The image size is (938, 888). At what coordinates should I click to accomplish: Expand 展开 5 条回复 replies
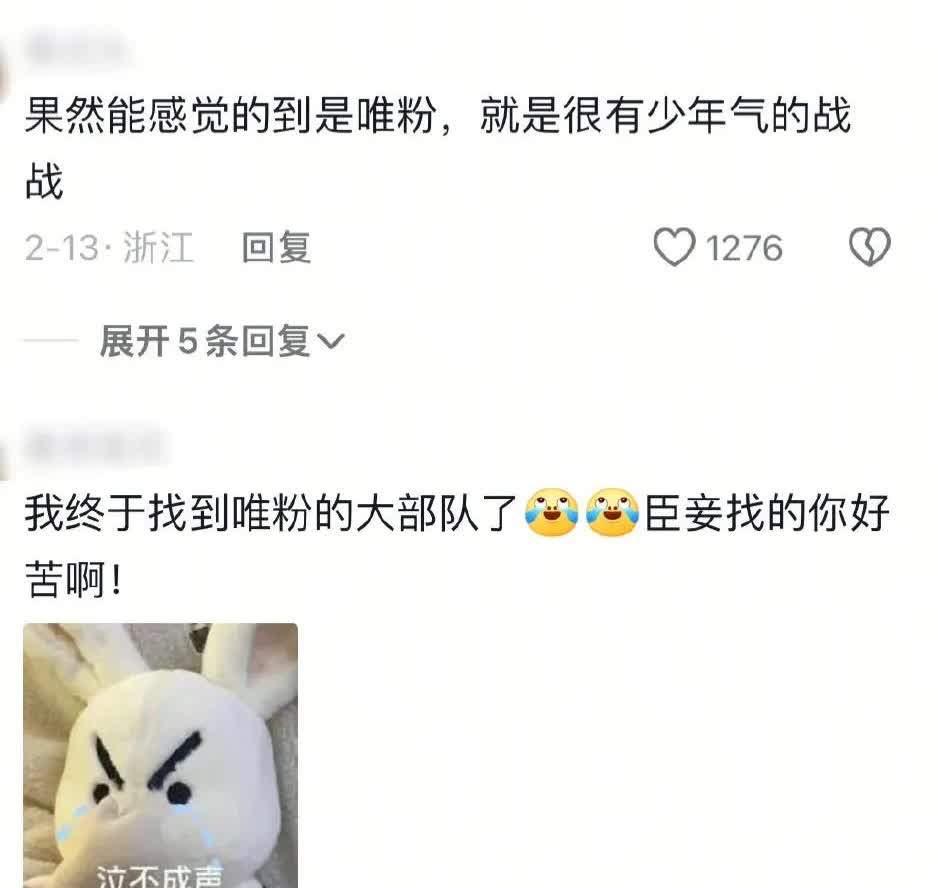[x=222, y=341]
